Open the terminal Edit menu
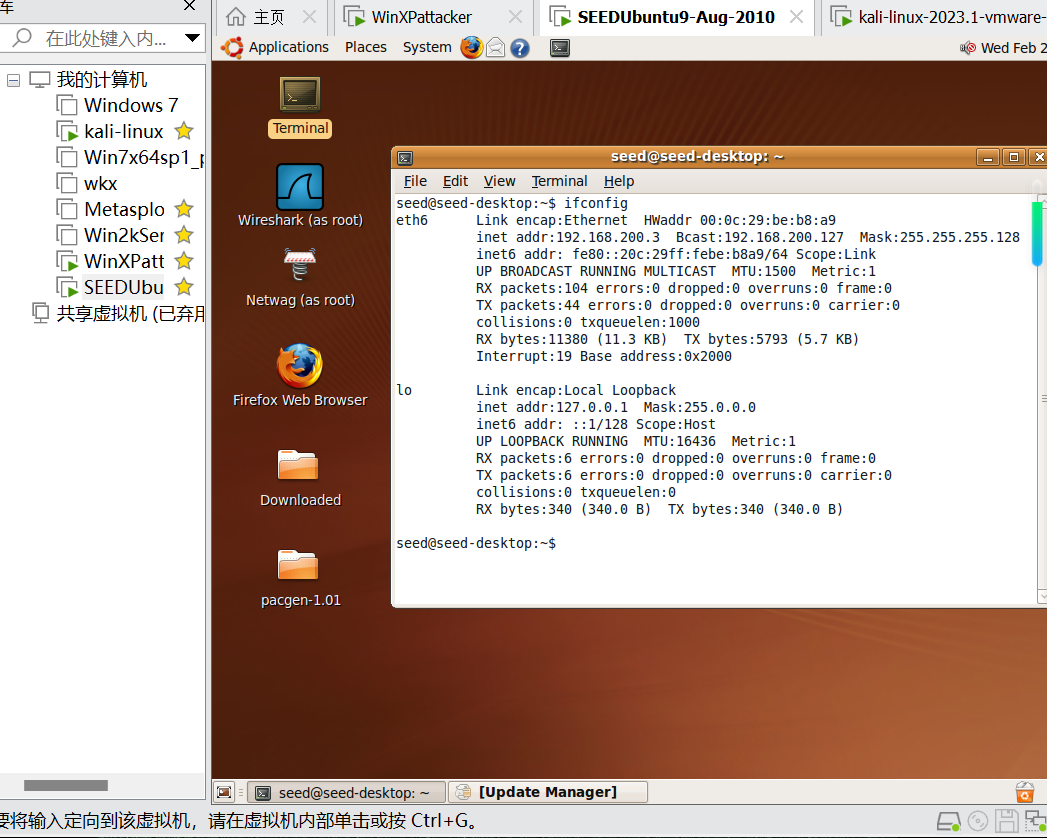The width and height of the screenshot is (1047, 838). (455, 181)
